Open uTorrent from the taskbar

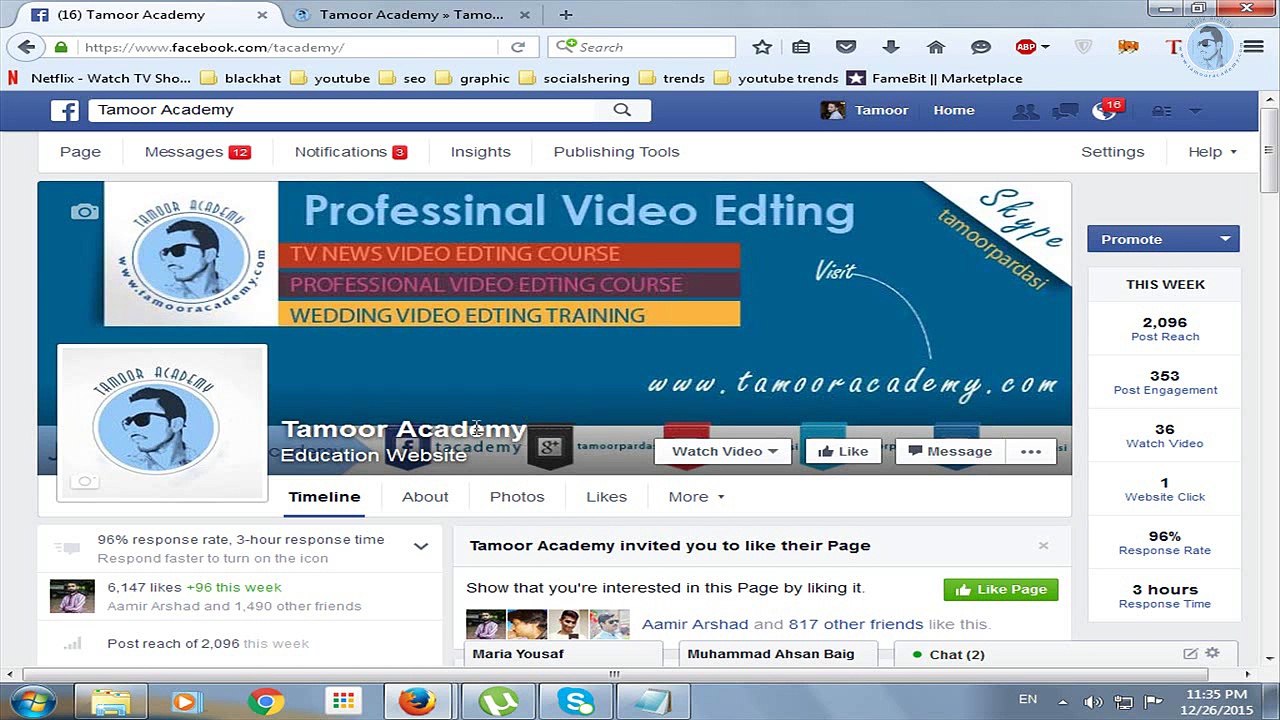[x=497, y=701]
